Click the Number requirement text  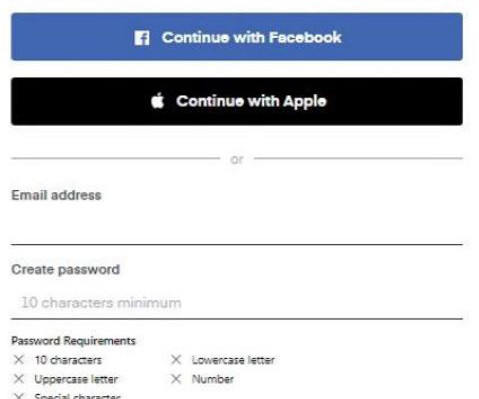[x=213, y=379]
